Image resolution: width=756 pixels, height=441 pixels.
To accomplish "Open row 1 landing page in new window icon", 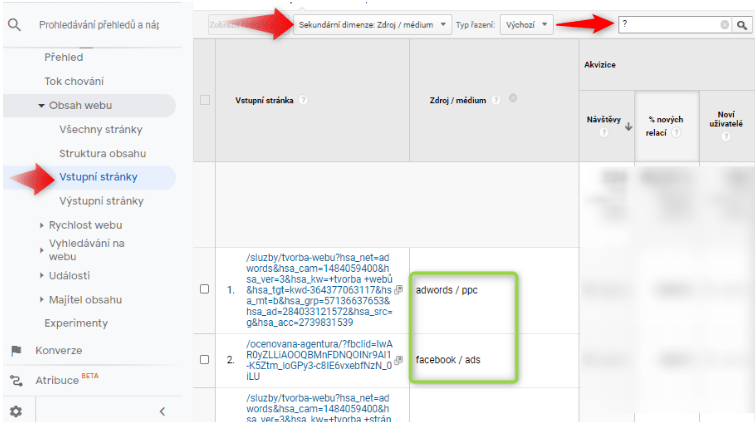I will (x=398, y=290).
